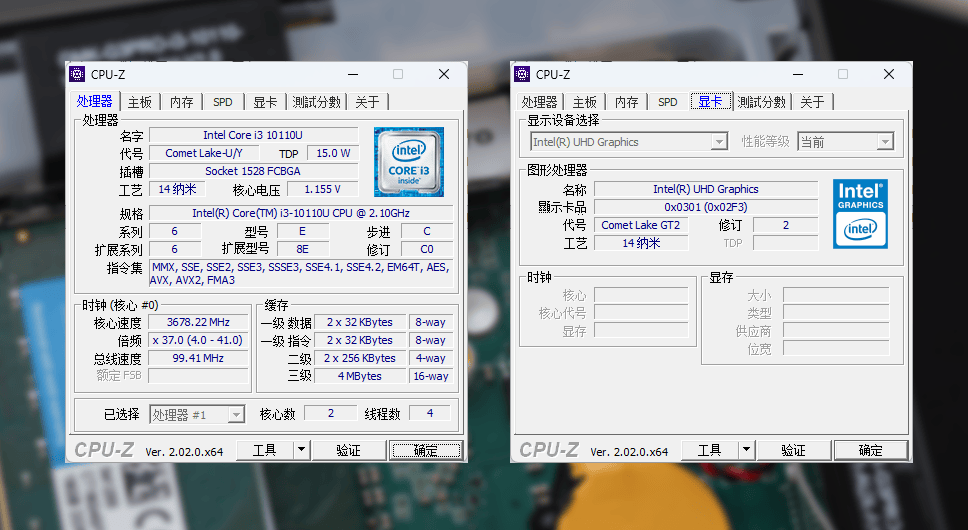Click 4-way associativity value
The height and width of the screenshot is (530, 968).
tap(431, 358)
